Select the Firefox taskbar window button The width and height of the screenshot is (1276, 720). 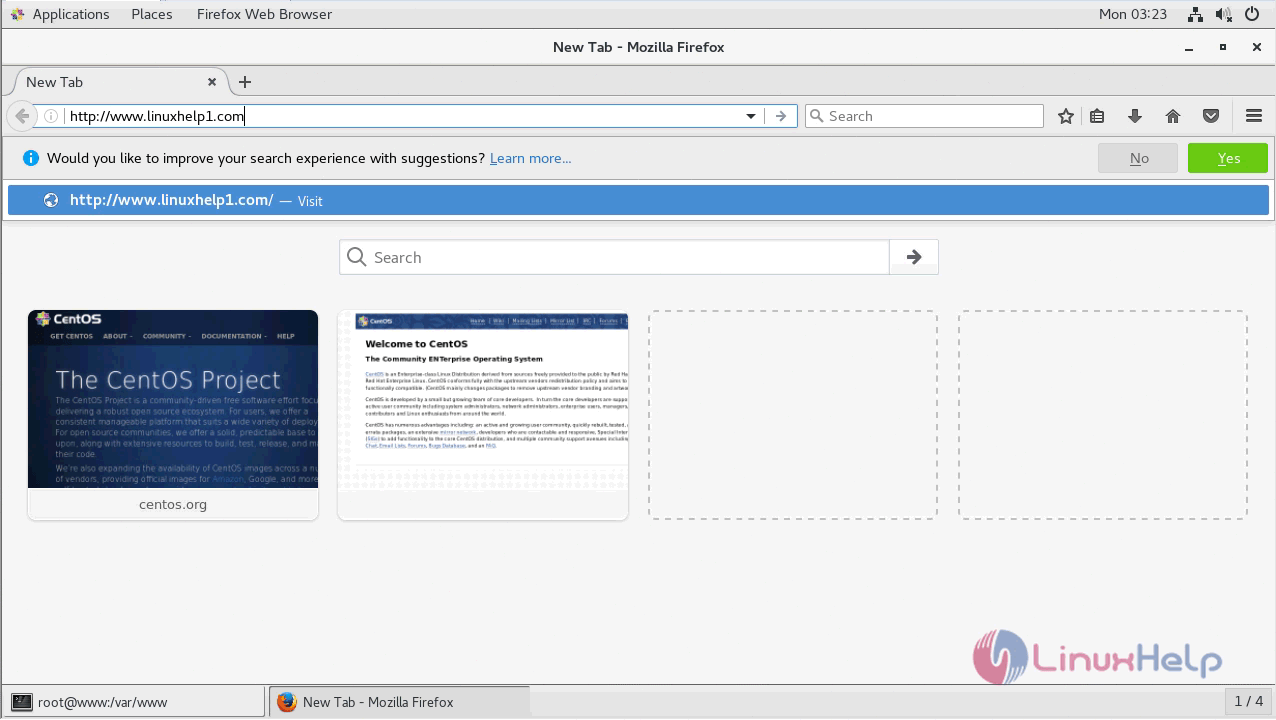(x=399, y=702)
